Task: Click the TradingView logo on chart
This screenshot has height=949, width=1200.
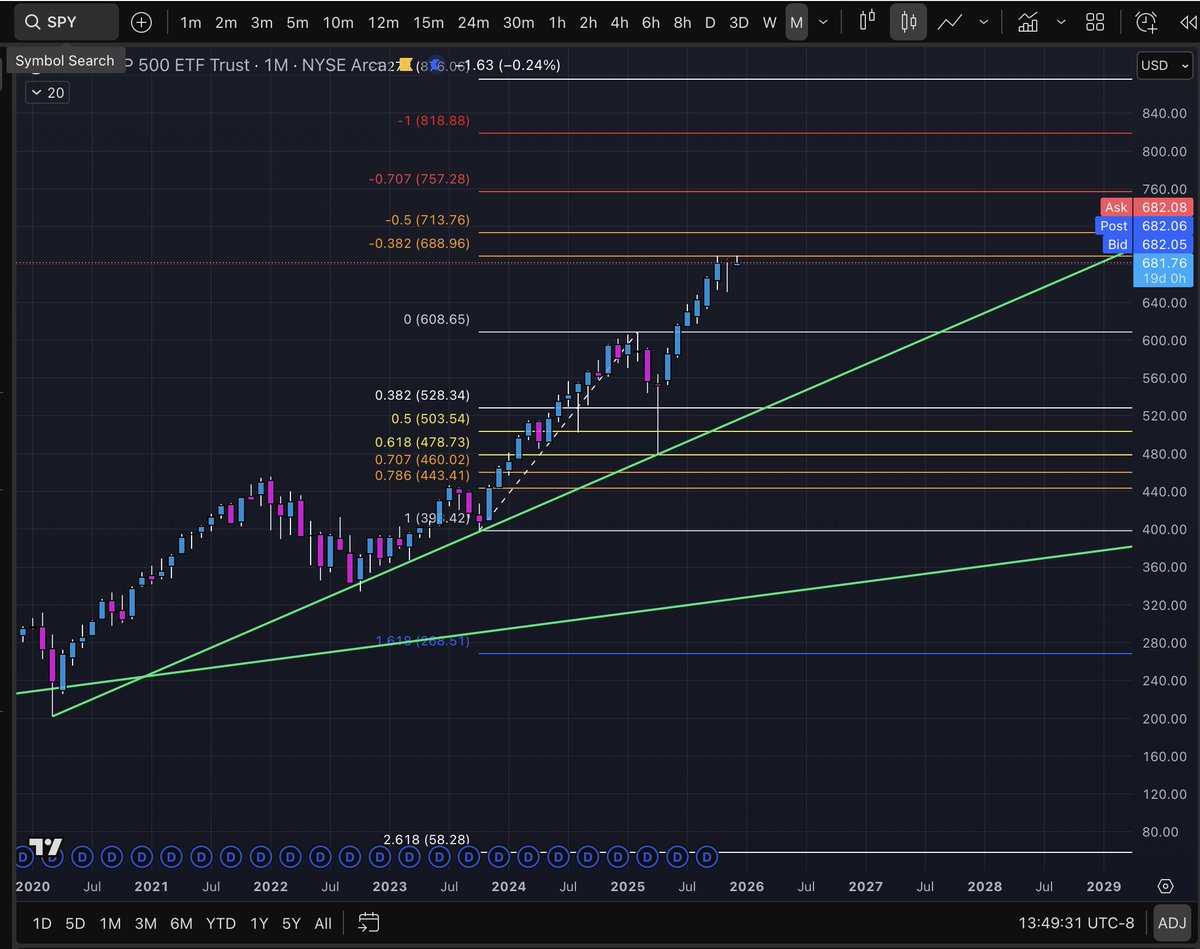Action: coord(46,847)
